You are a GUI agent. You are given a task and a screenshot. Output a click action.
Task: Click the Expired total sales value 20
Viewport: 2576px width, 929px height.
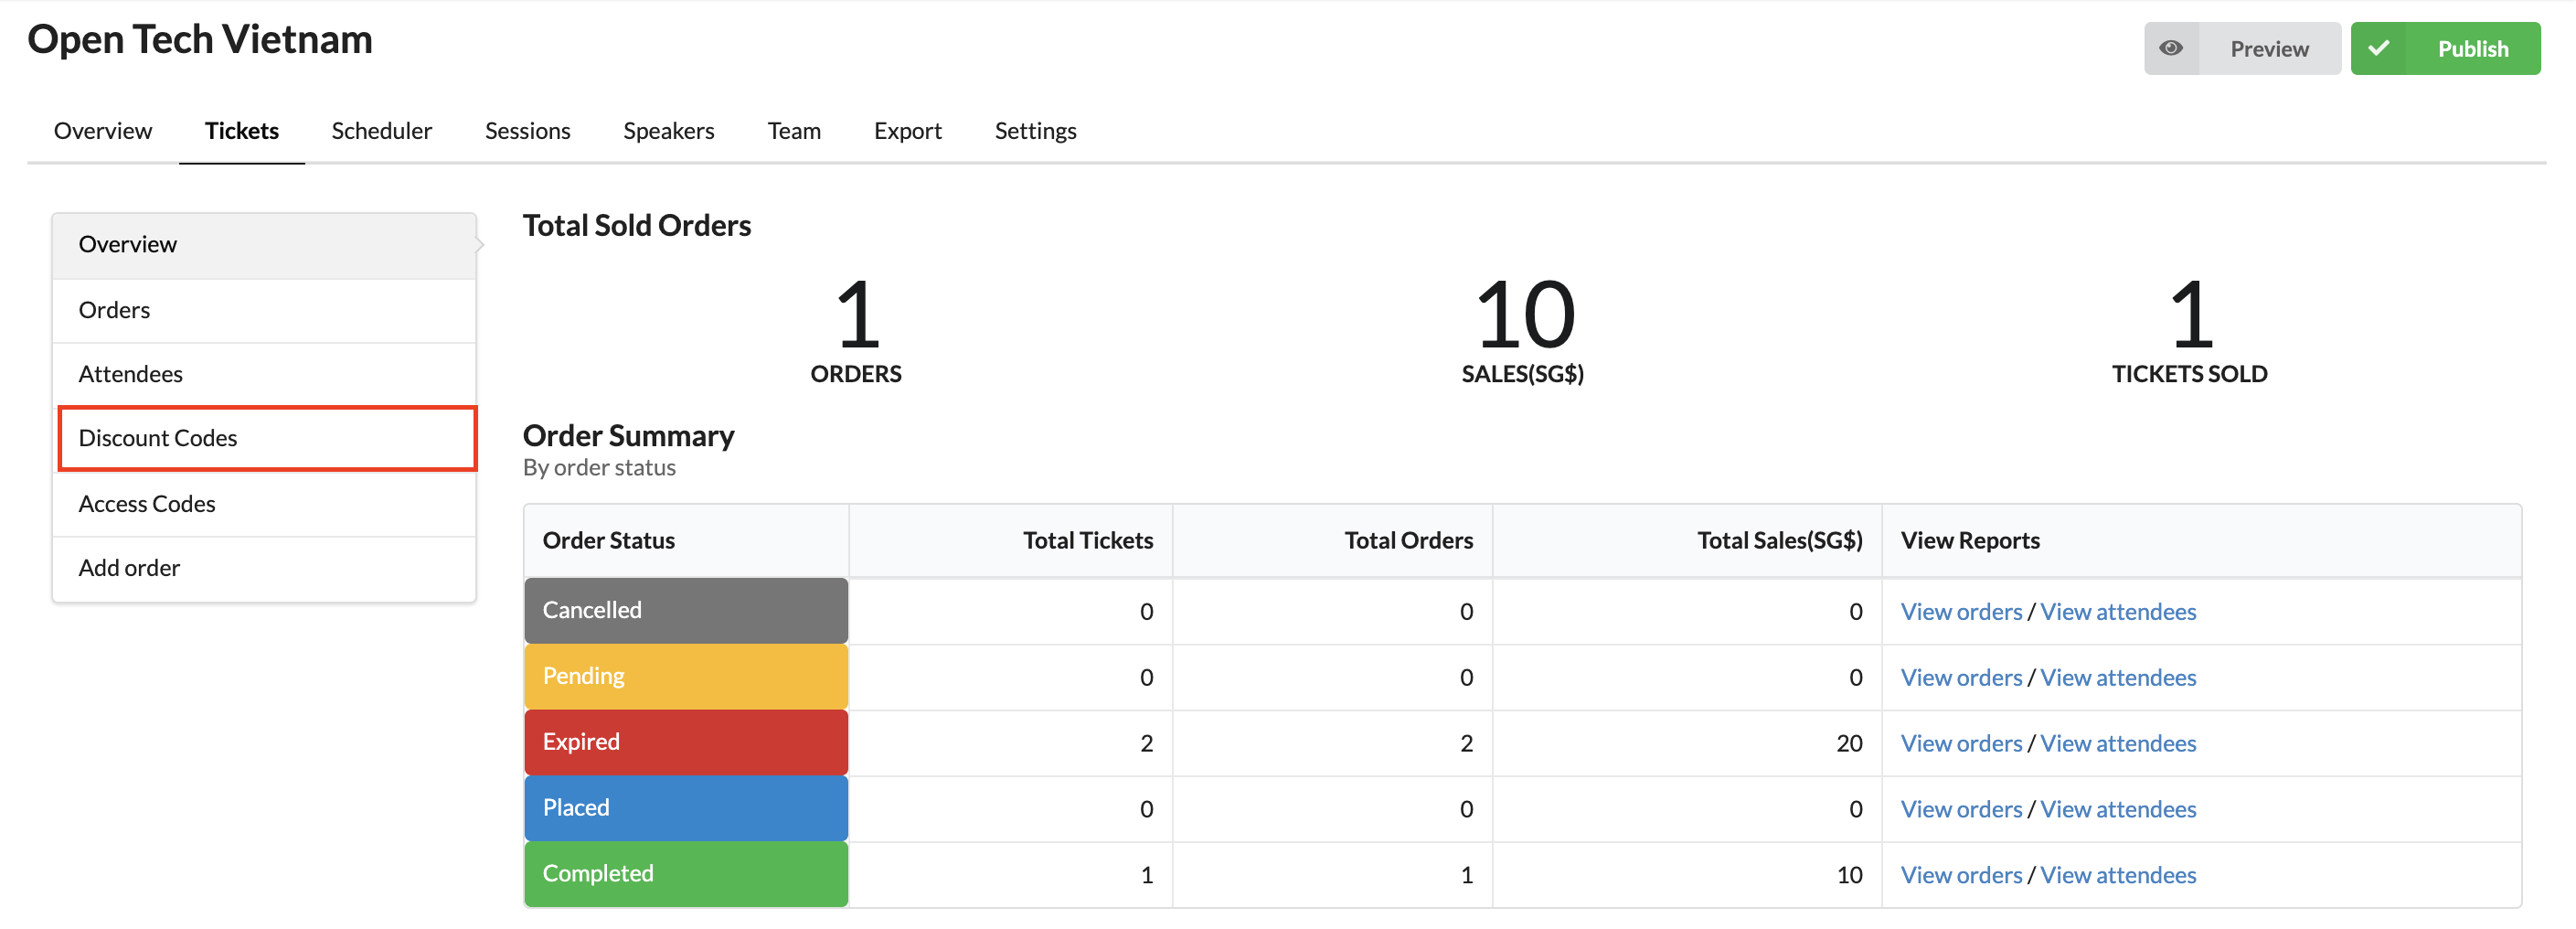1848,744
